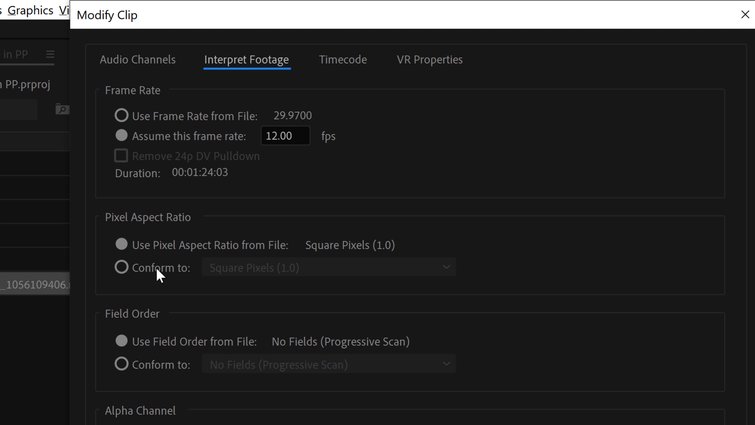Image resolution: width=755 pixels, height=425 pixels.
Task: Open the No Fields (Progressive Scan) dropdown
Action: (x=329, y=364)
